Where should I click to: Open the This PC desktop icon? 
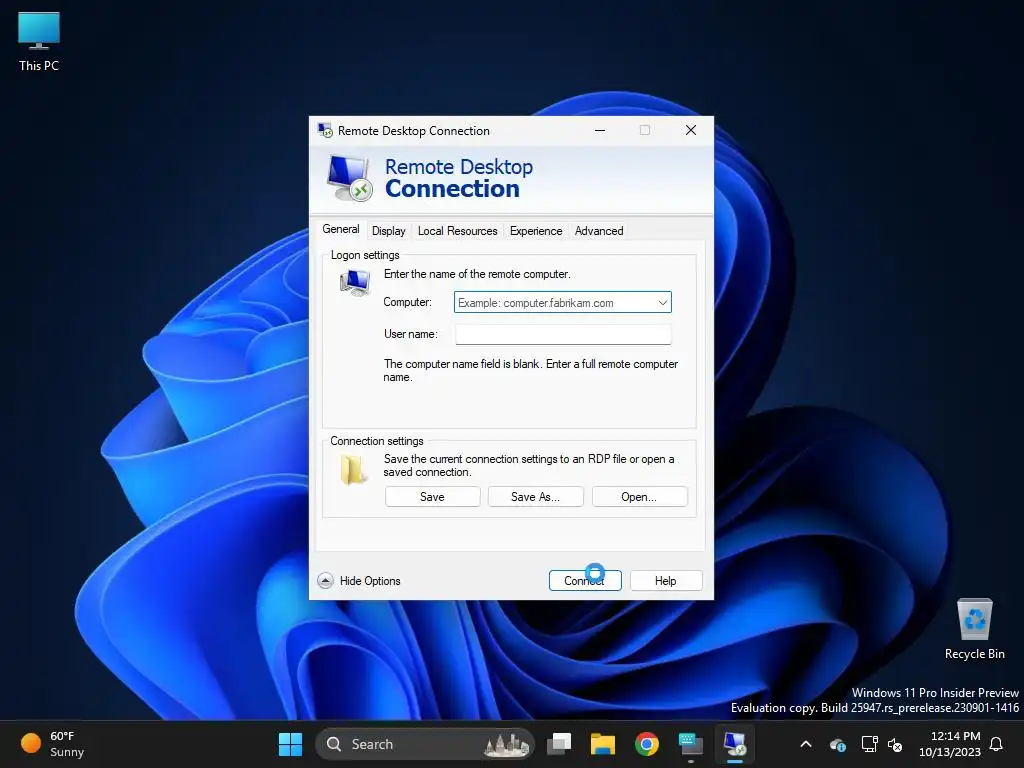click(x=39, y=42)
